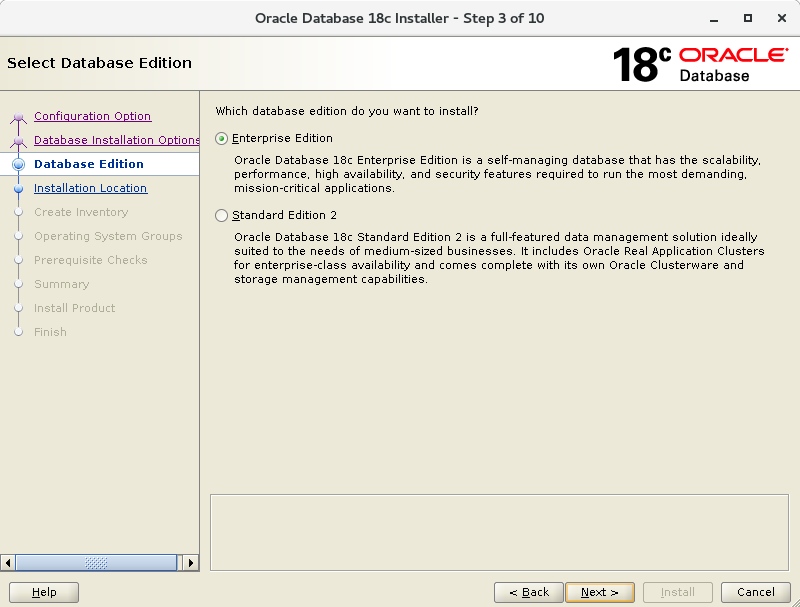The image size is (800, 607).
Task: Cancel the Oracle installer
Action: 756,592
